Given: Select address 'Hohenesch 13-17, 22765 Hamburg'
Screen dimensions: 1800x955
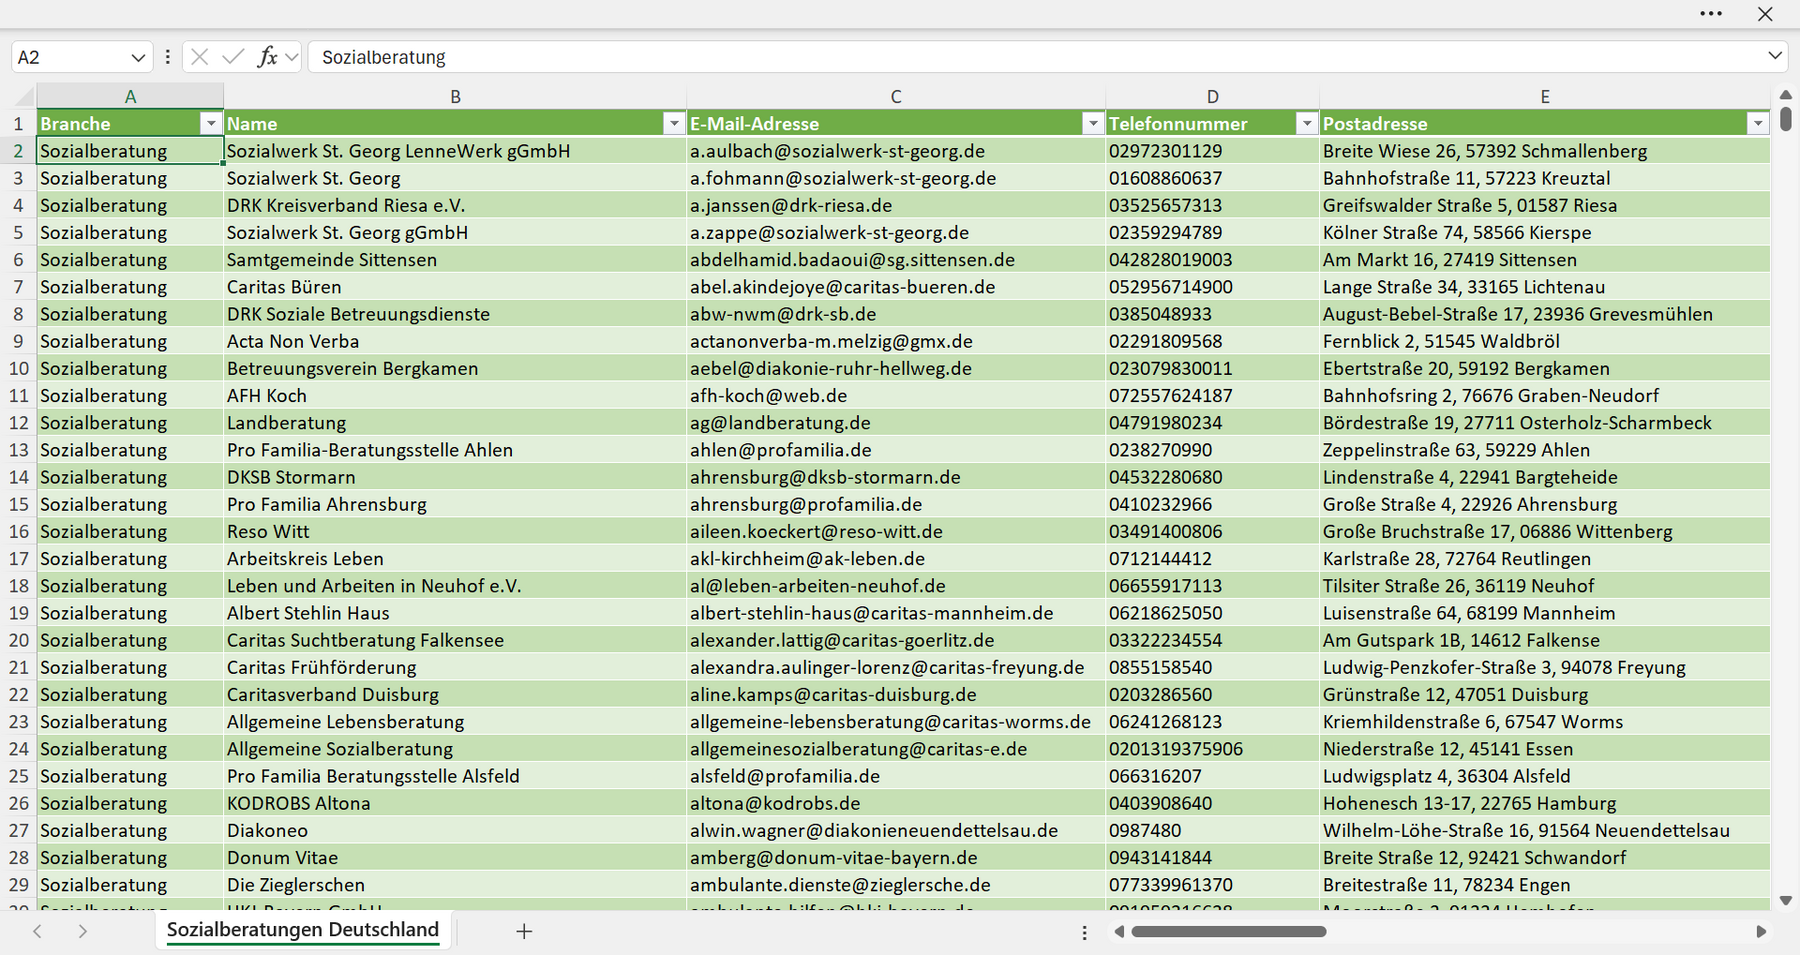Looking at the screenshot, I should (x=1545, y=803).
